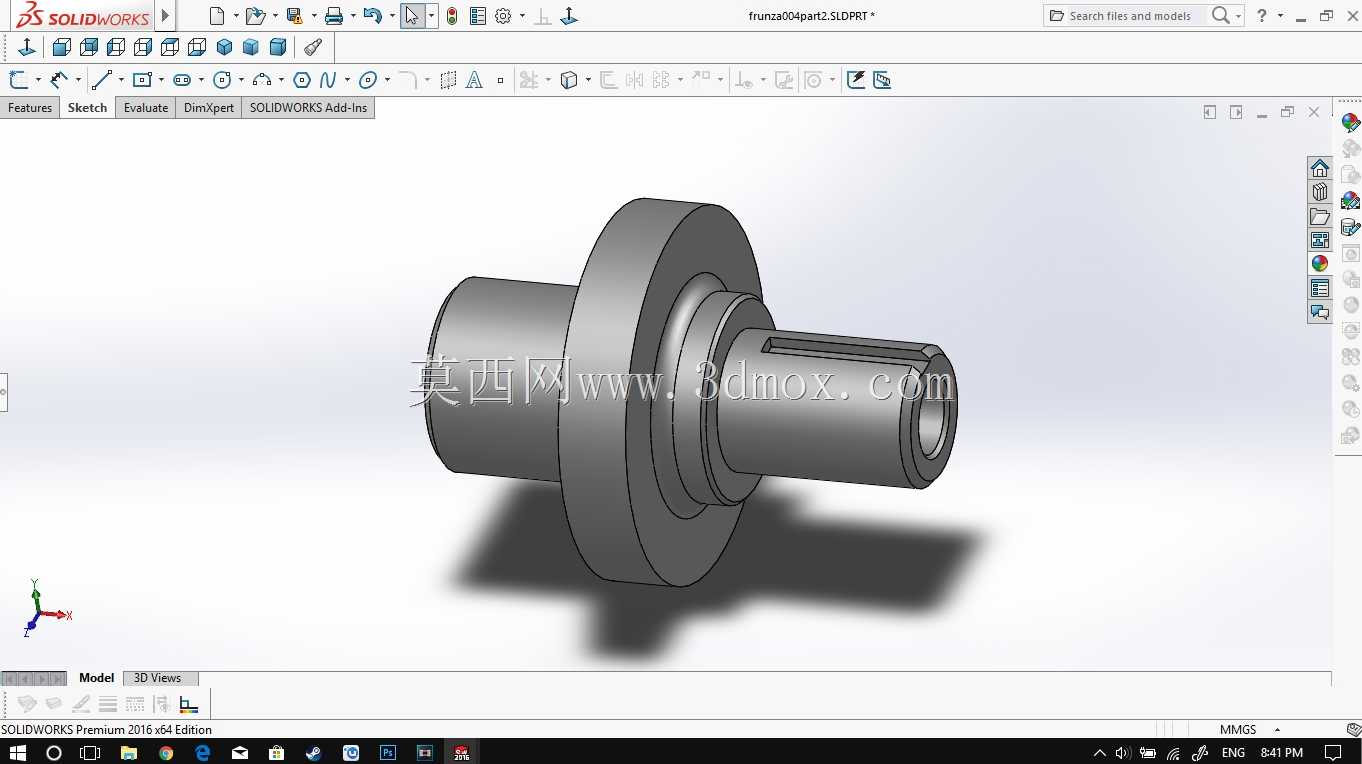Image resolution: width=1362 pixels, height=764 pixels.
Task: Select the sketch Text tool
Action: click(474, 80)
